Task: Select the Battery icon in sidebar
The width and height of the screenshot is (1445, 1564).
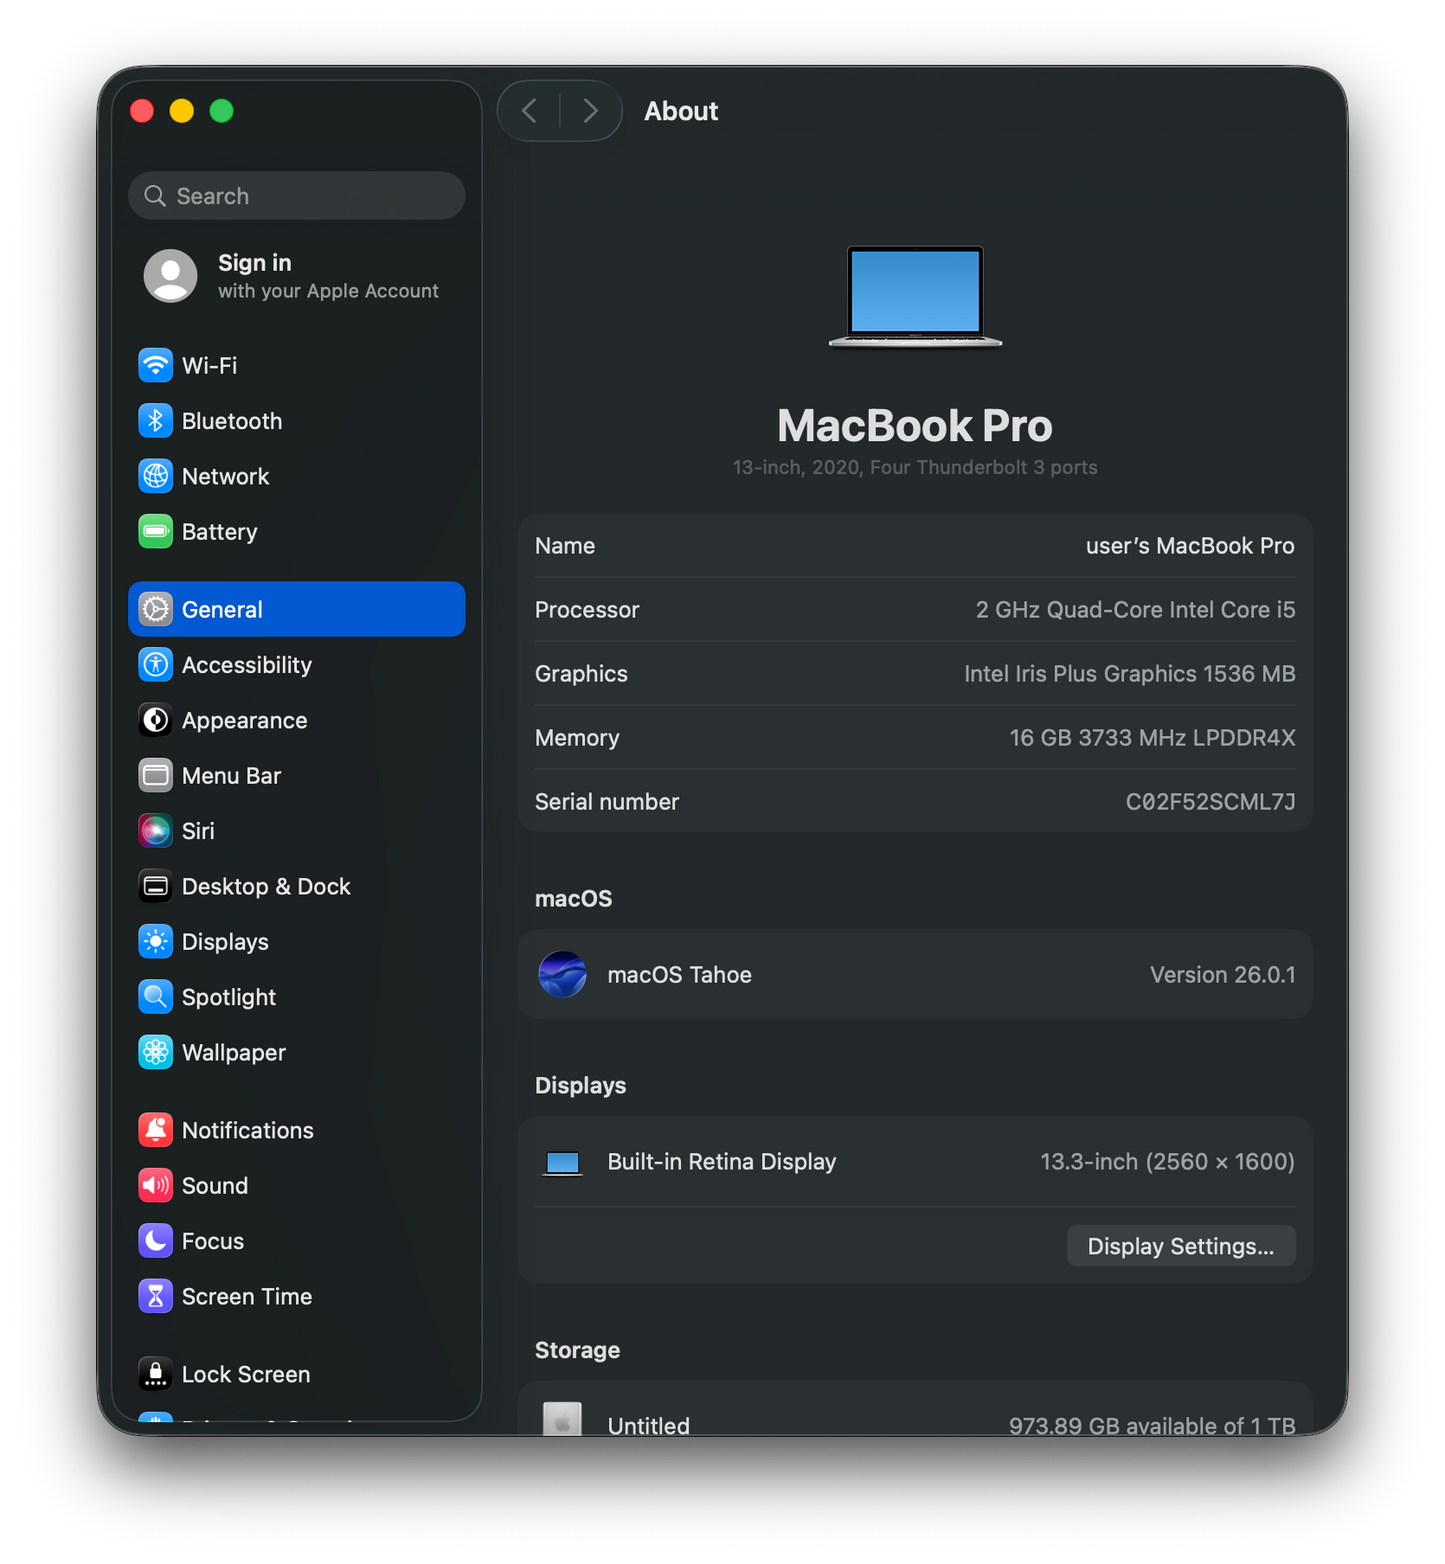Action: 155,532
